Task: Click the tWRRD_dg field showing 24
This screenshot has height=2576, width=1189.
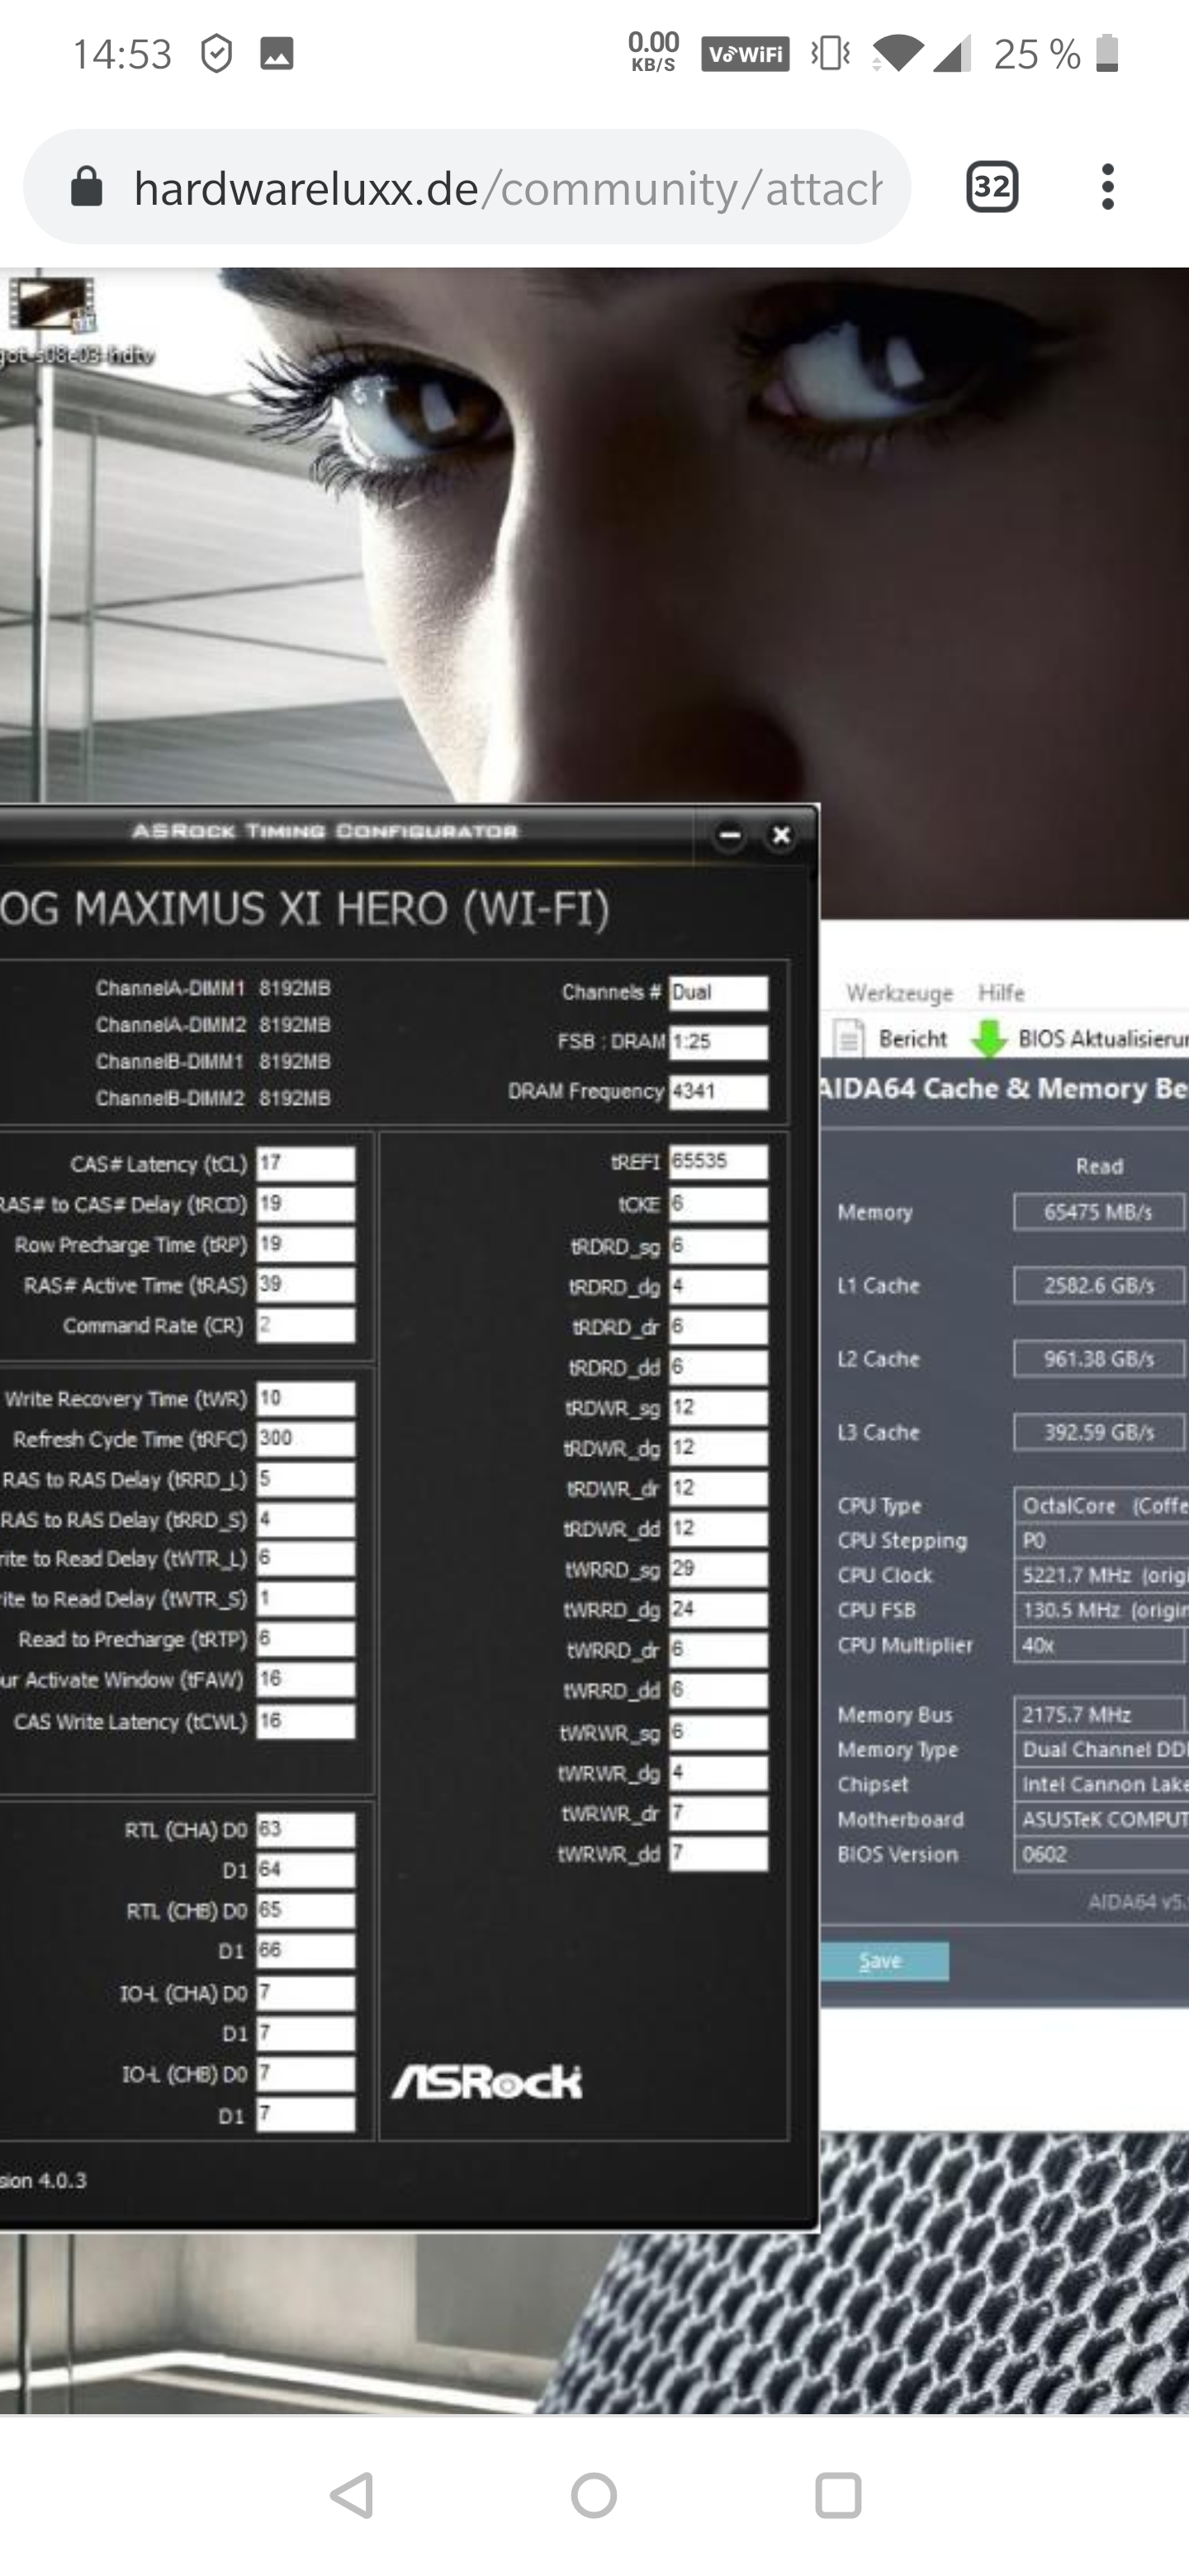Action: coord(718,1610)
